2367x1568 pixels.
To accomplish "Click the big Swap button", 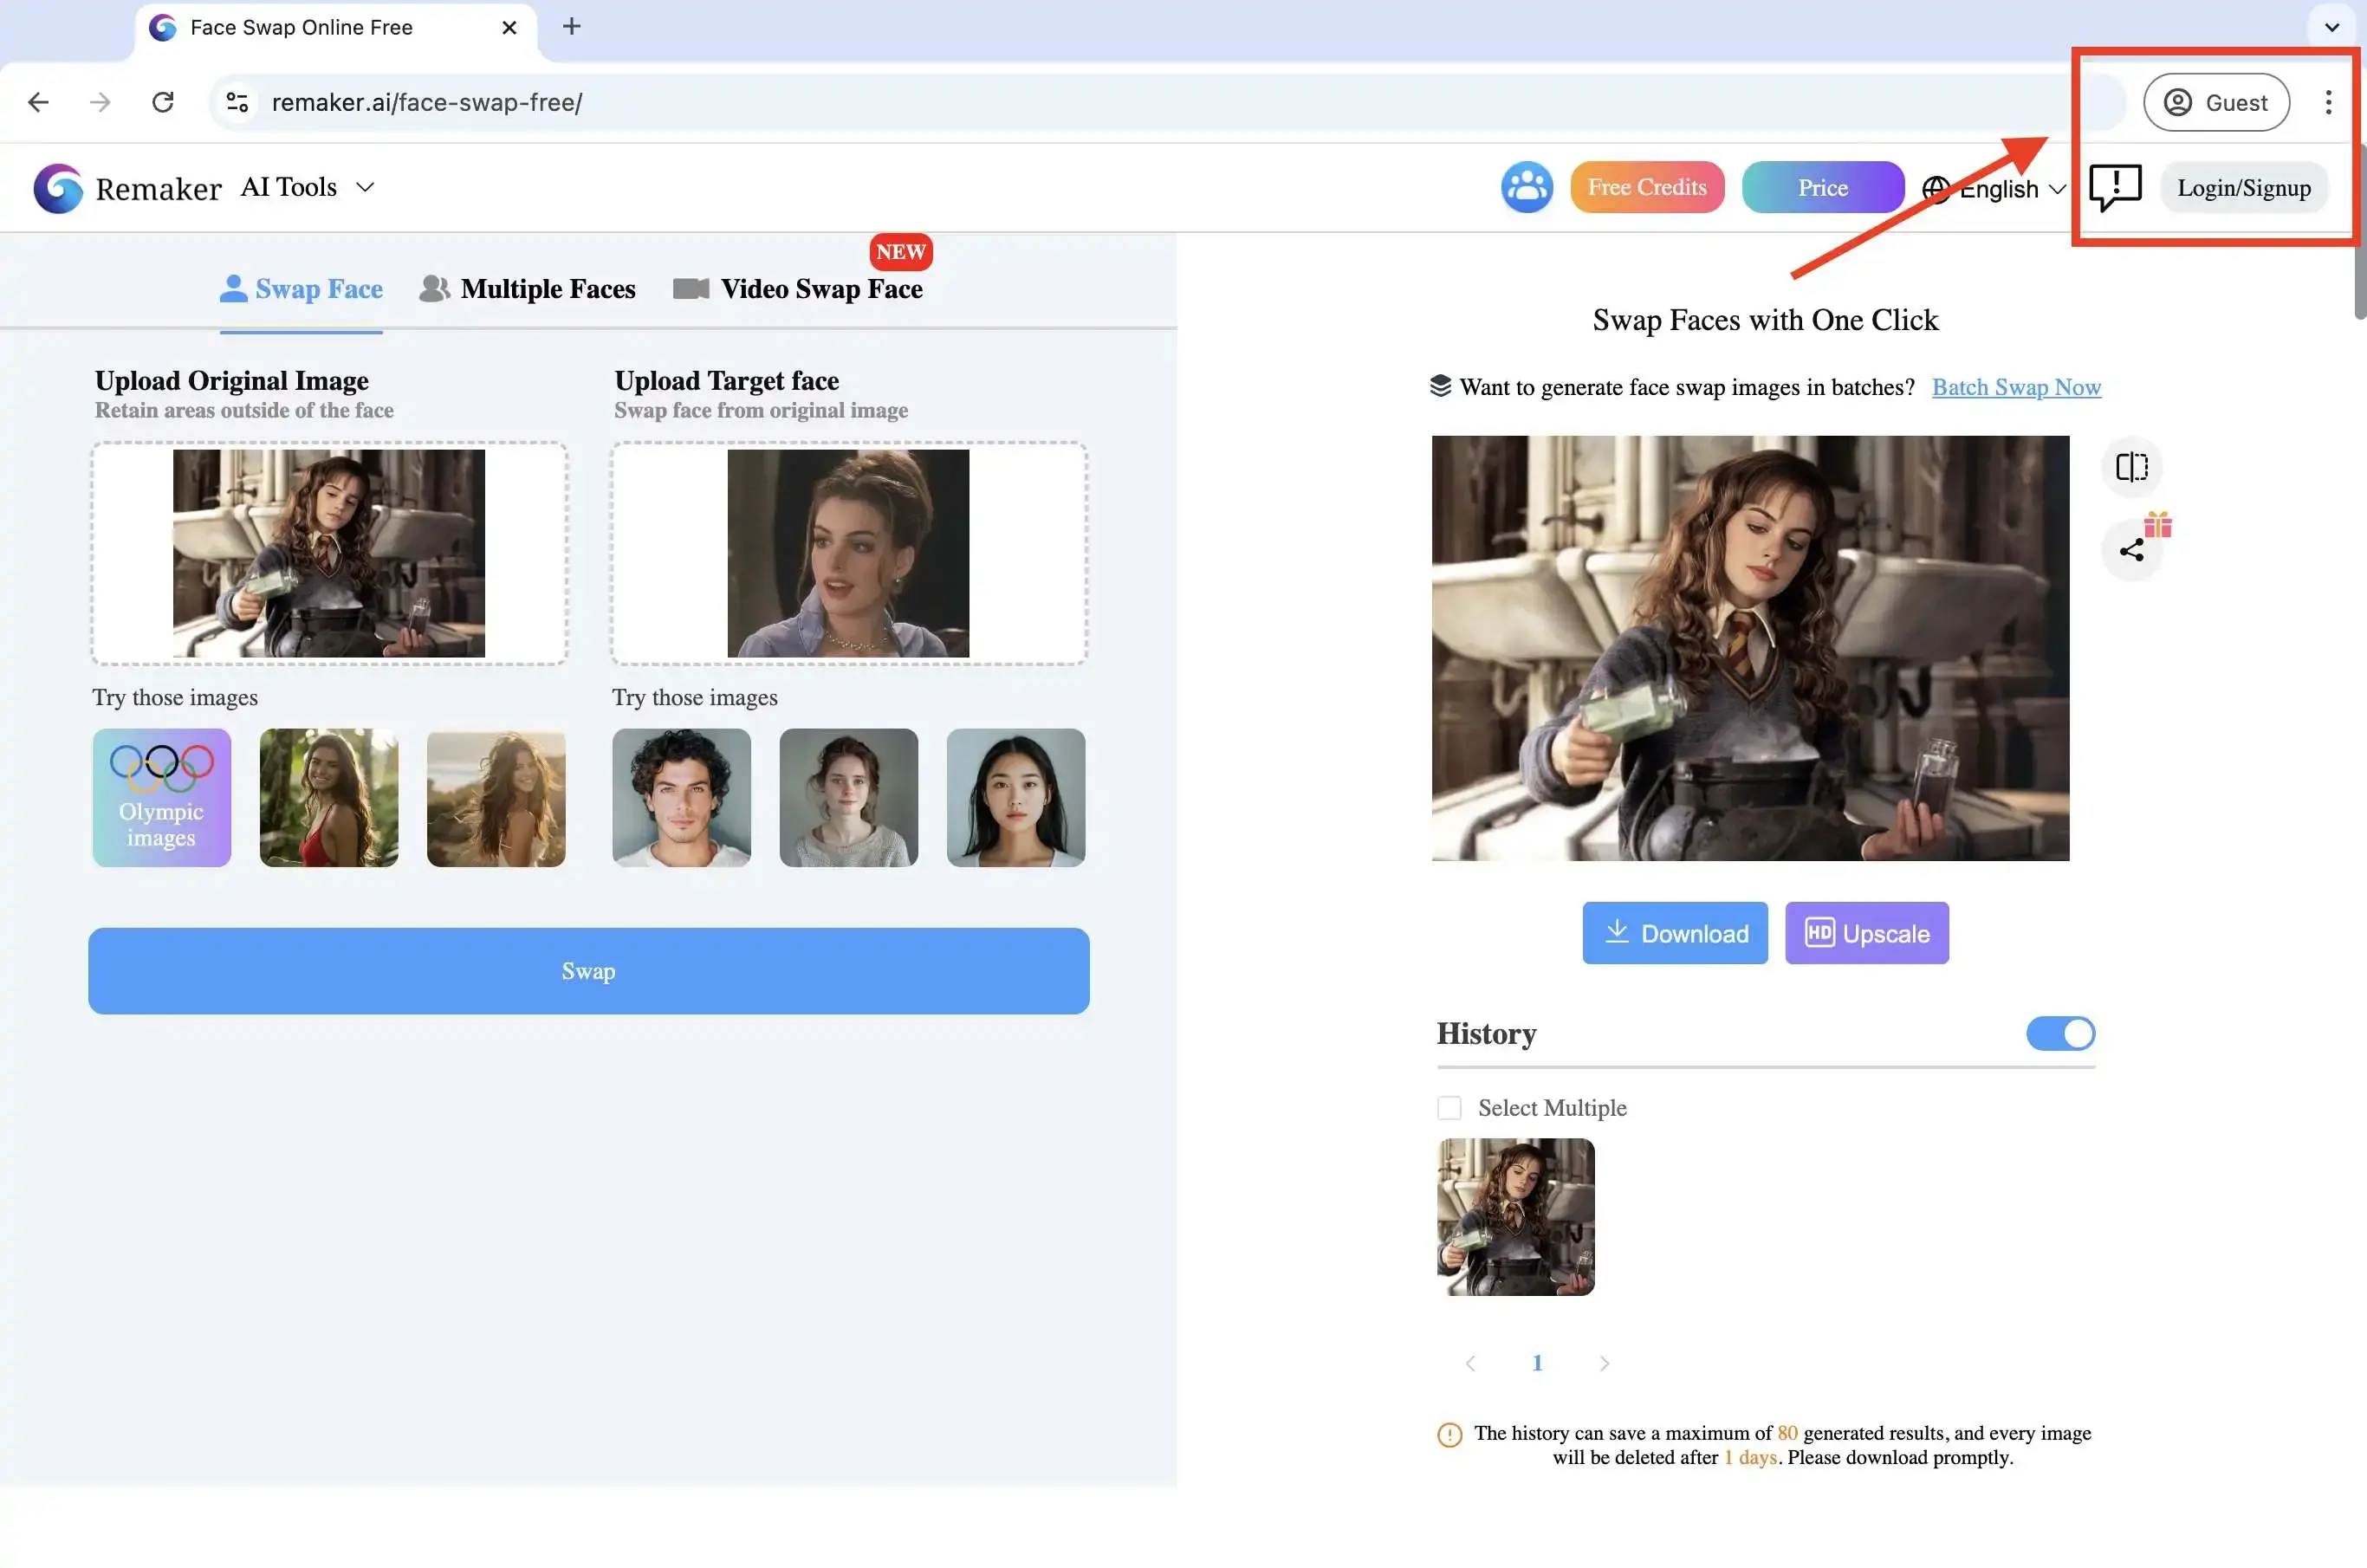I will pos(588,970).
